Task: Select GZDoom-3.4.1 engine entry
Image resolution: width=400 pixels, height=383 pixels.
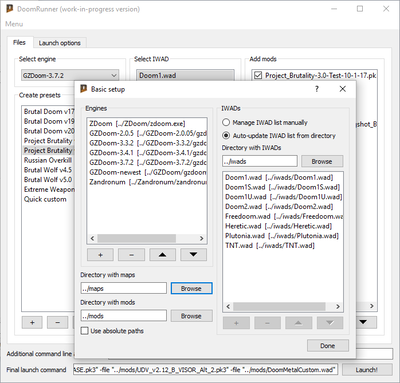Action: coord(147,153)
